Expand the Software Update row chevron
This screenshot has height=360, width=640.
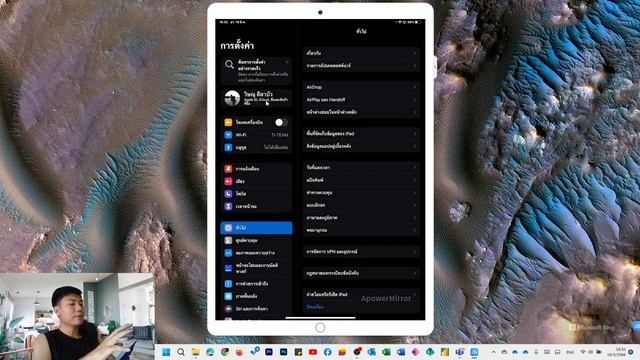[x=415, y=65]
